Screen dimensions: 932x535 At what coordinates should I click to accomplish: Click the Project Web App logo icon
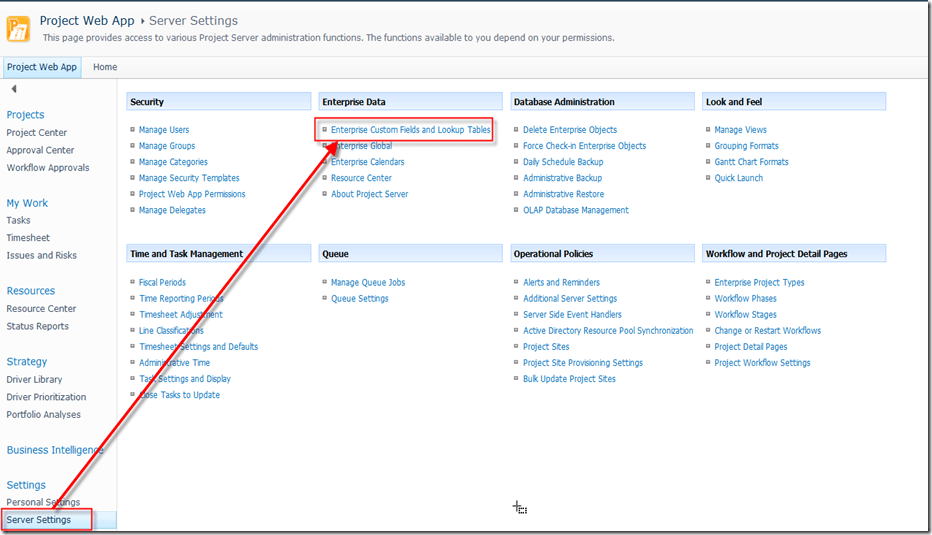(x=18, y=28)
